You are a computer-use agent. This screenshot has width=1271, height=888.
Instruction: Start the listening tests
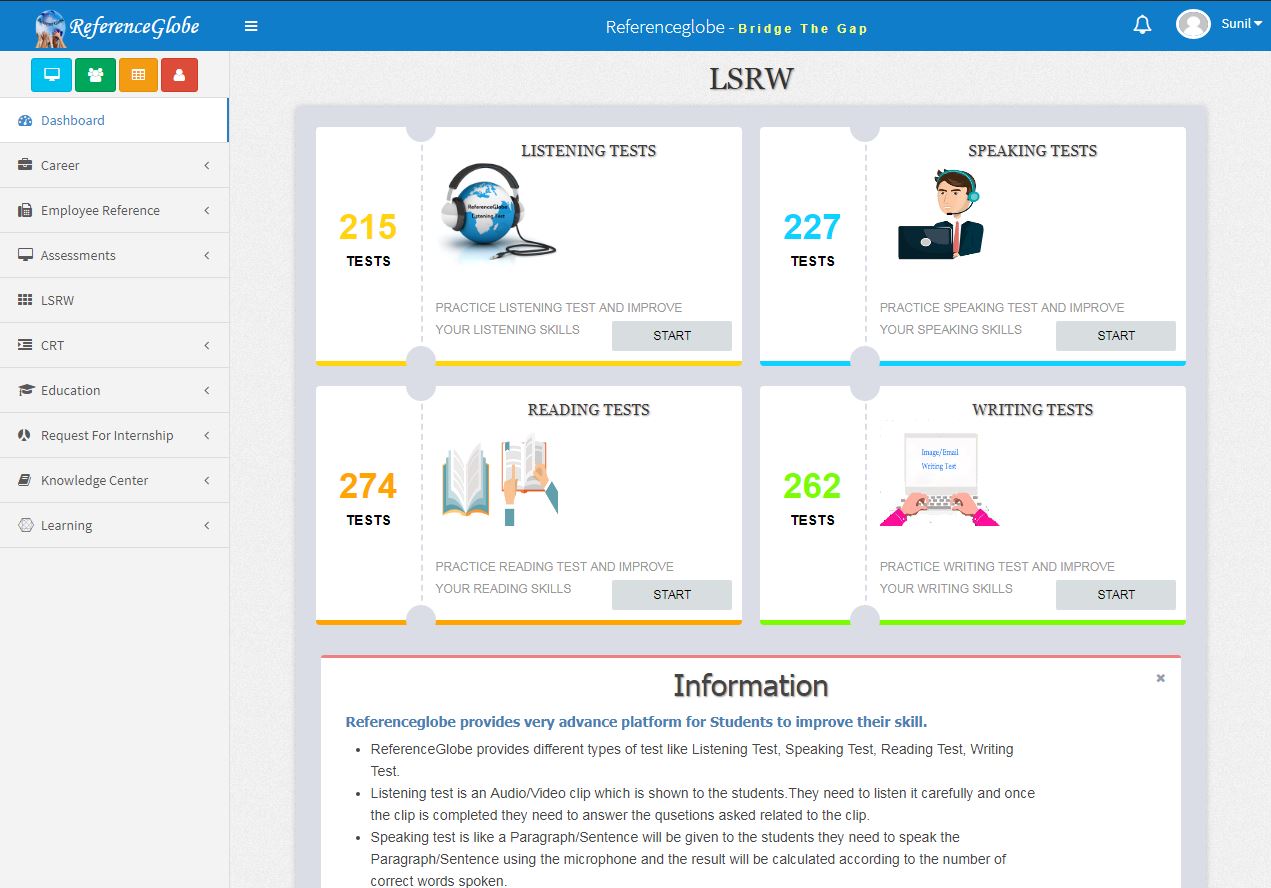pyautogui.click(x=672, y=336)
